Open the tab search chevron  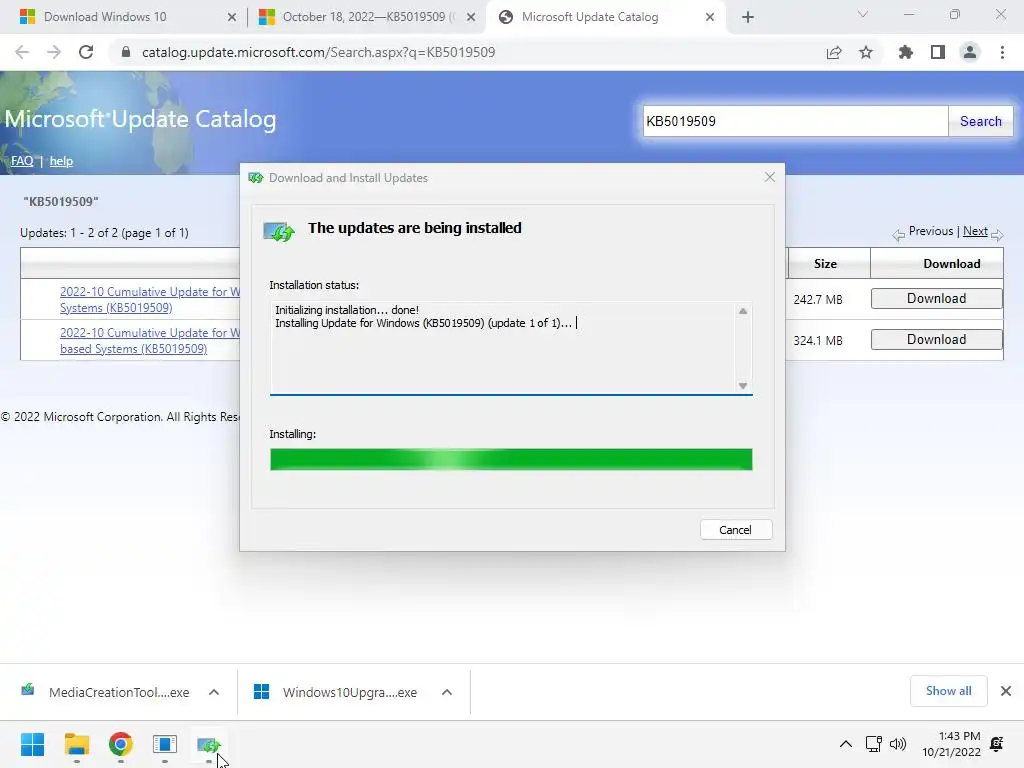tap(863, 14)
